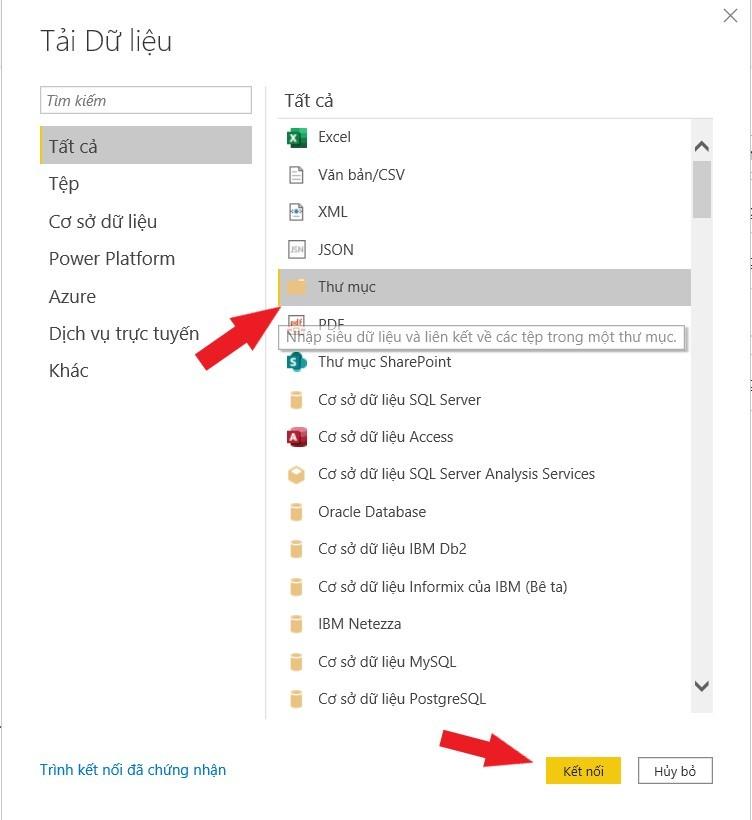The image size is (752, 820).
Task: Select the Excel list entry
Action: [484, 138]
